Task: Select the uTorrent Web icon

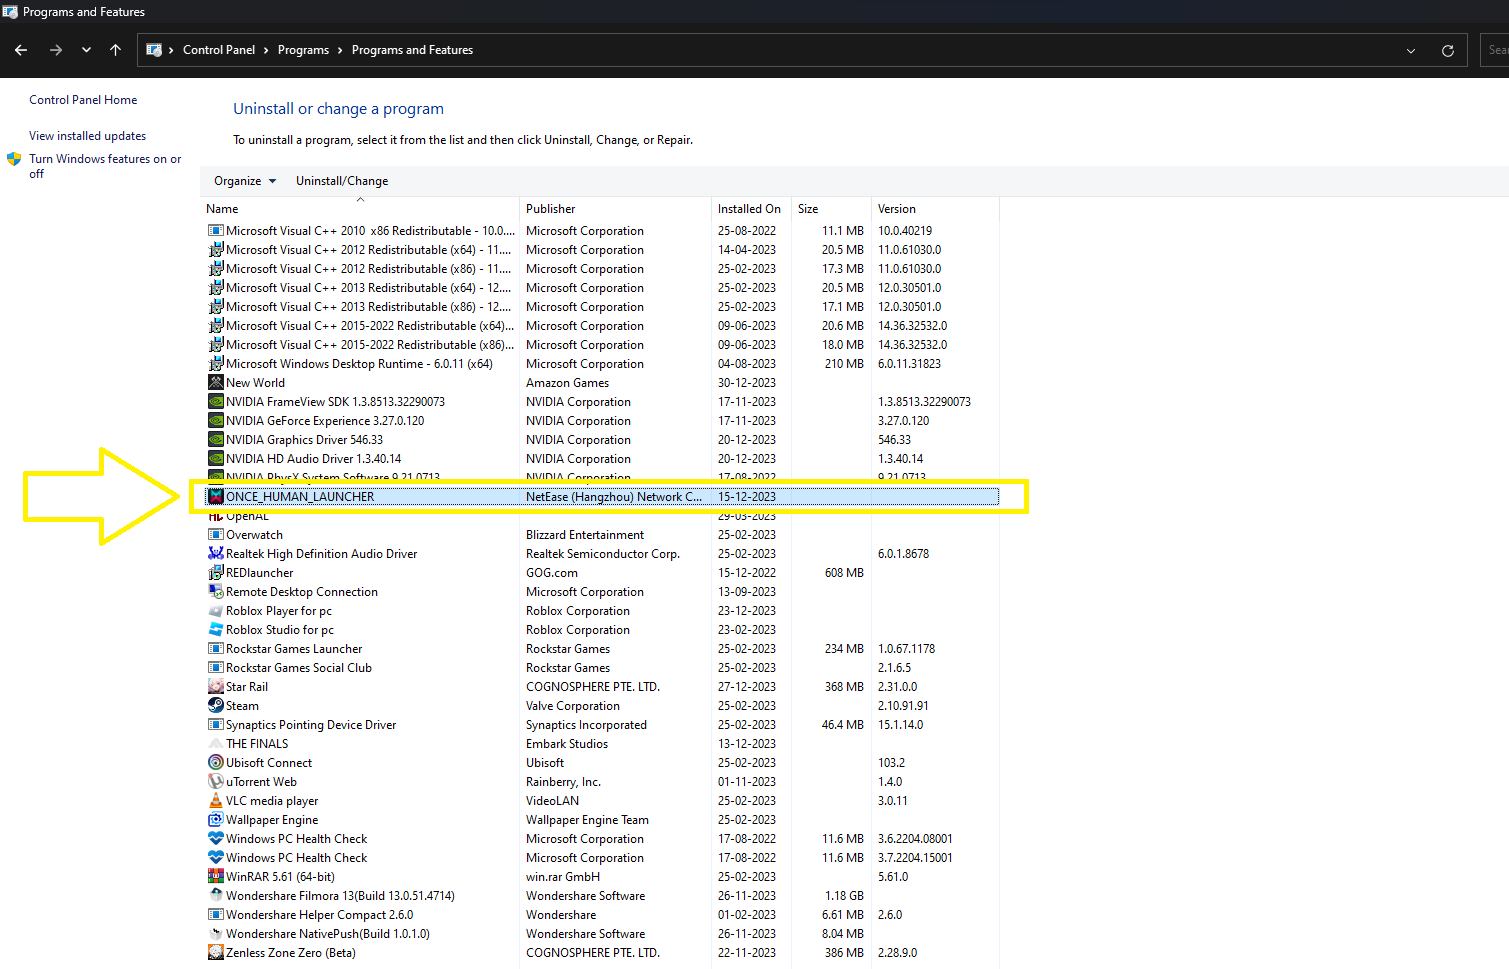Action: pos(215,782)
